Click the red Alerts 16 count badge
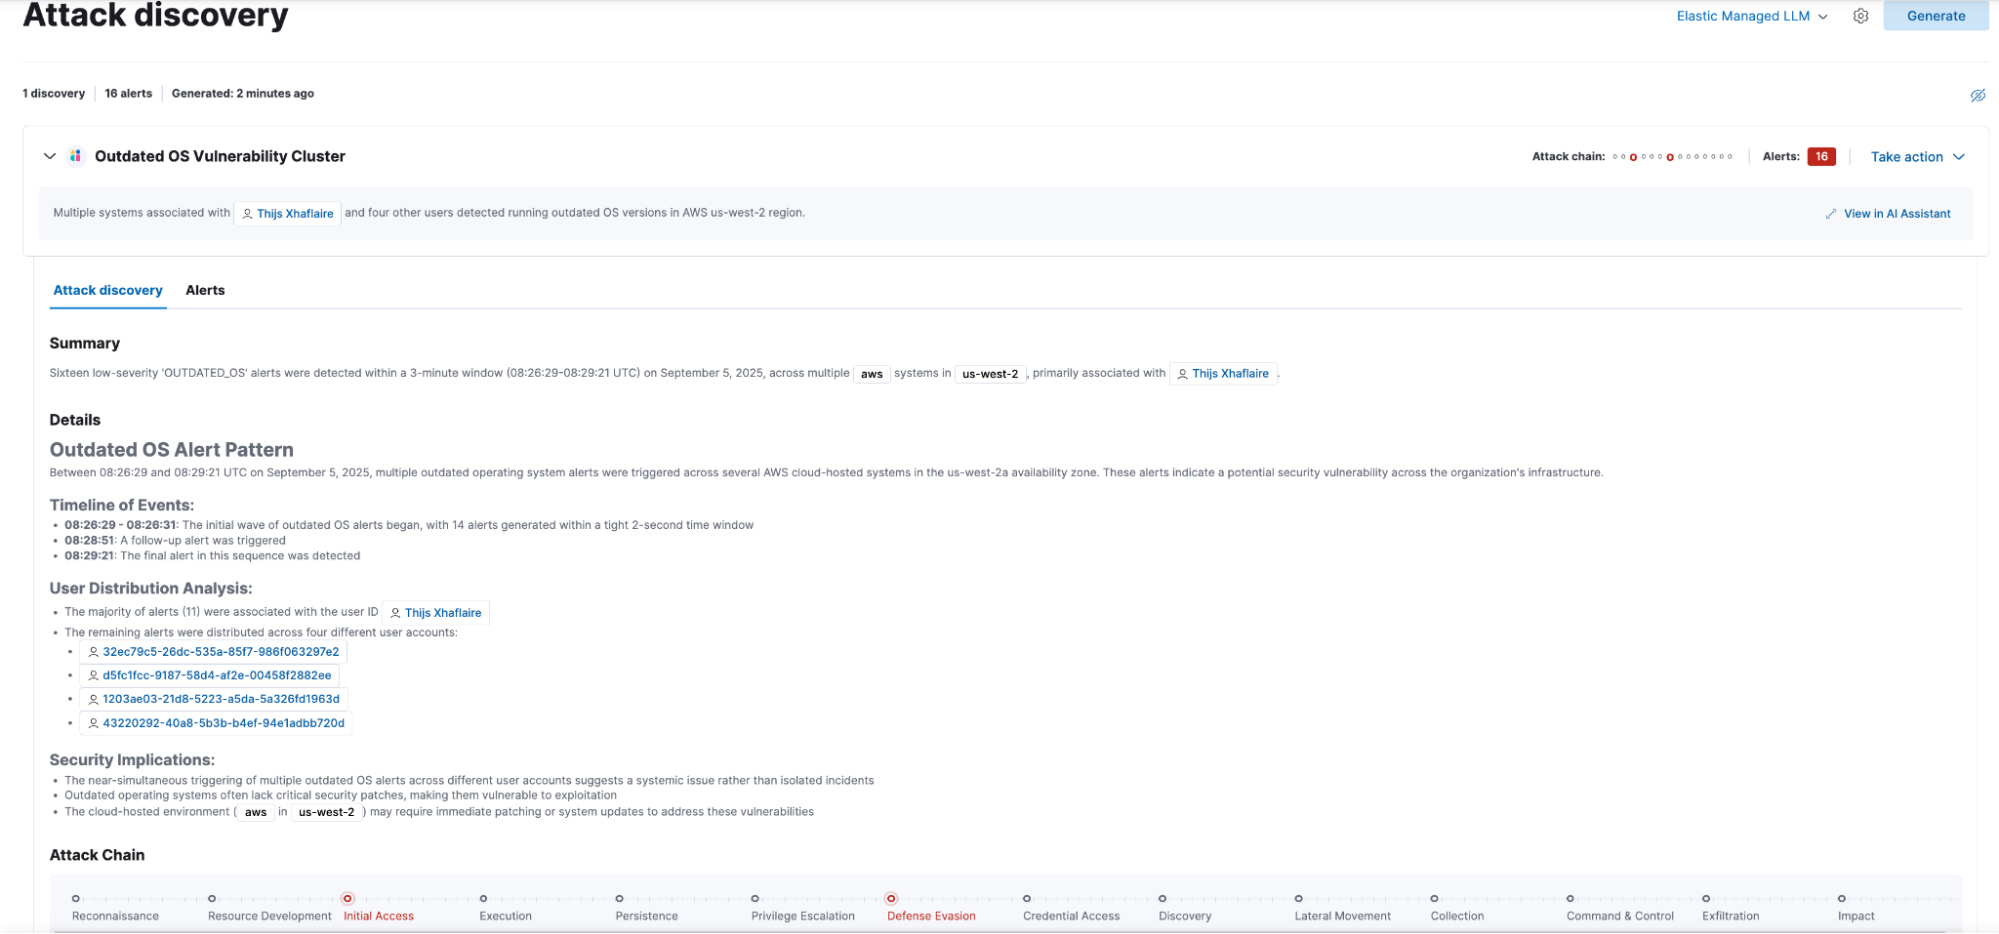 (1821, 156)
